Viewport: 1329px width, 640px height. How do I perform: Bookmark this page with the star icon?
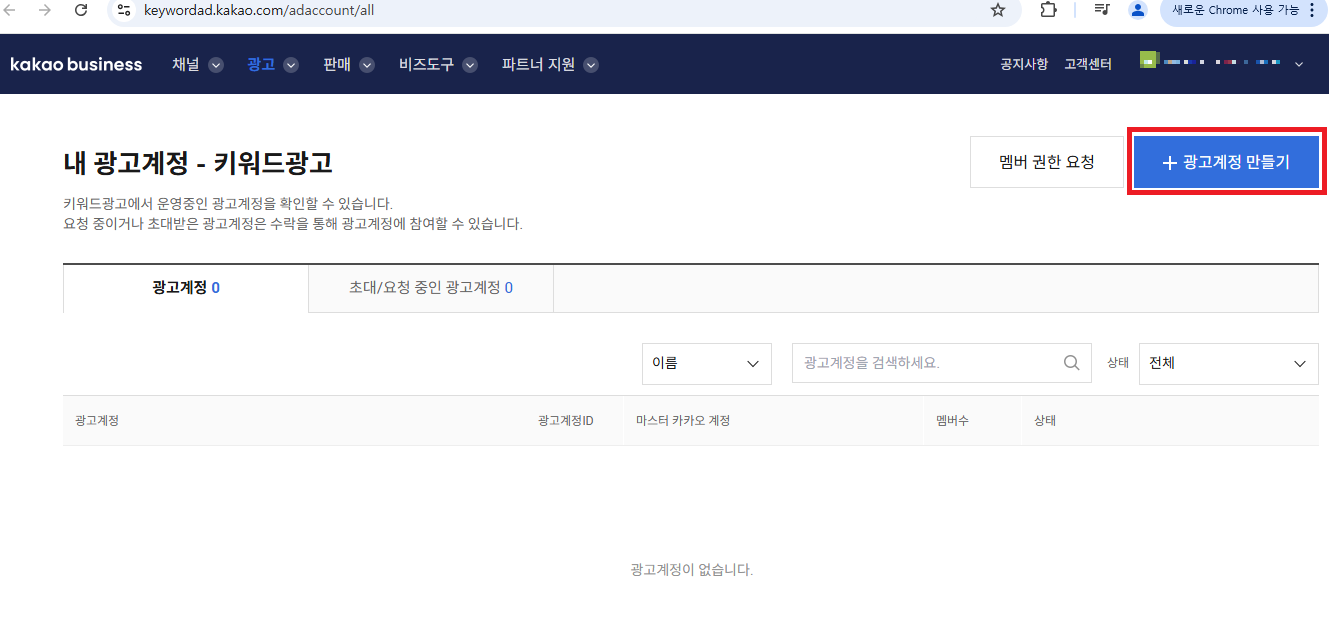[998, 10]
